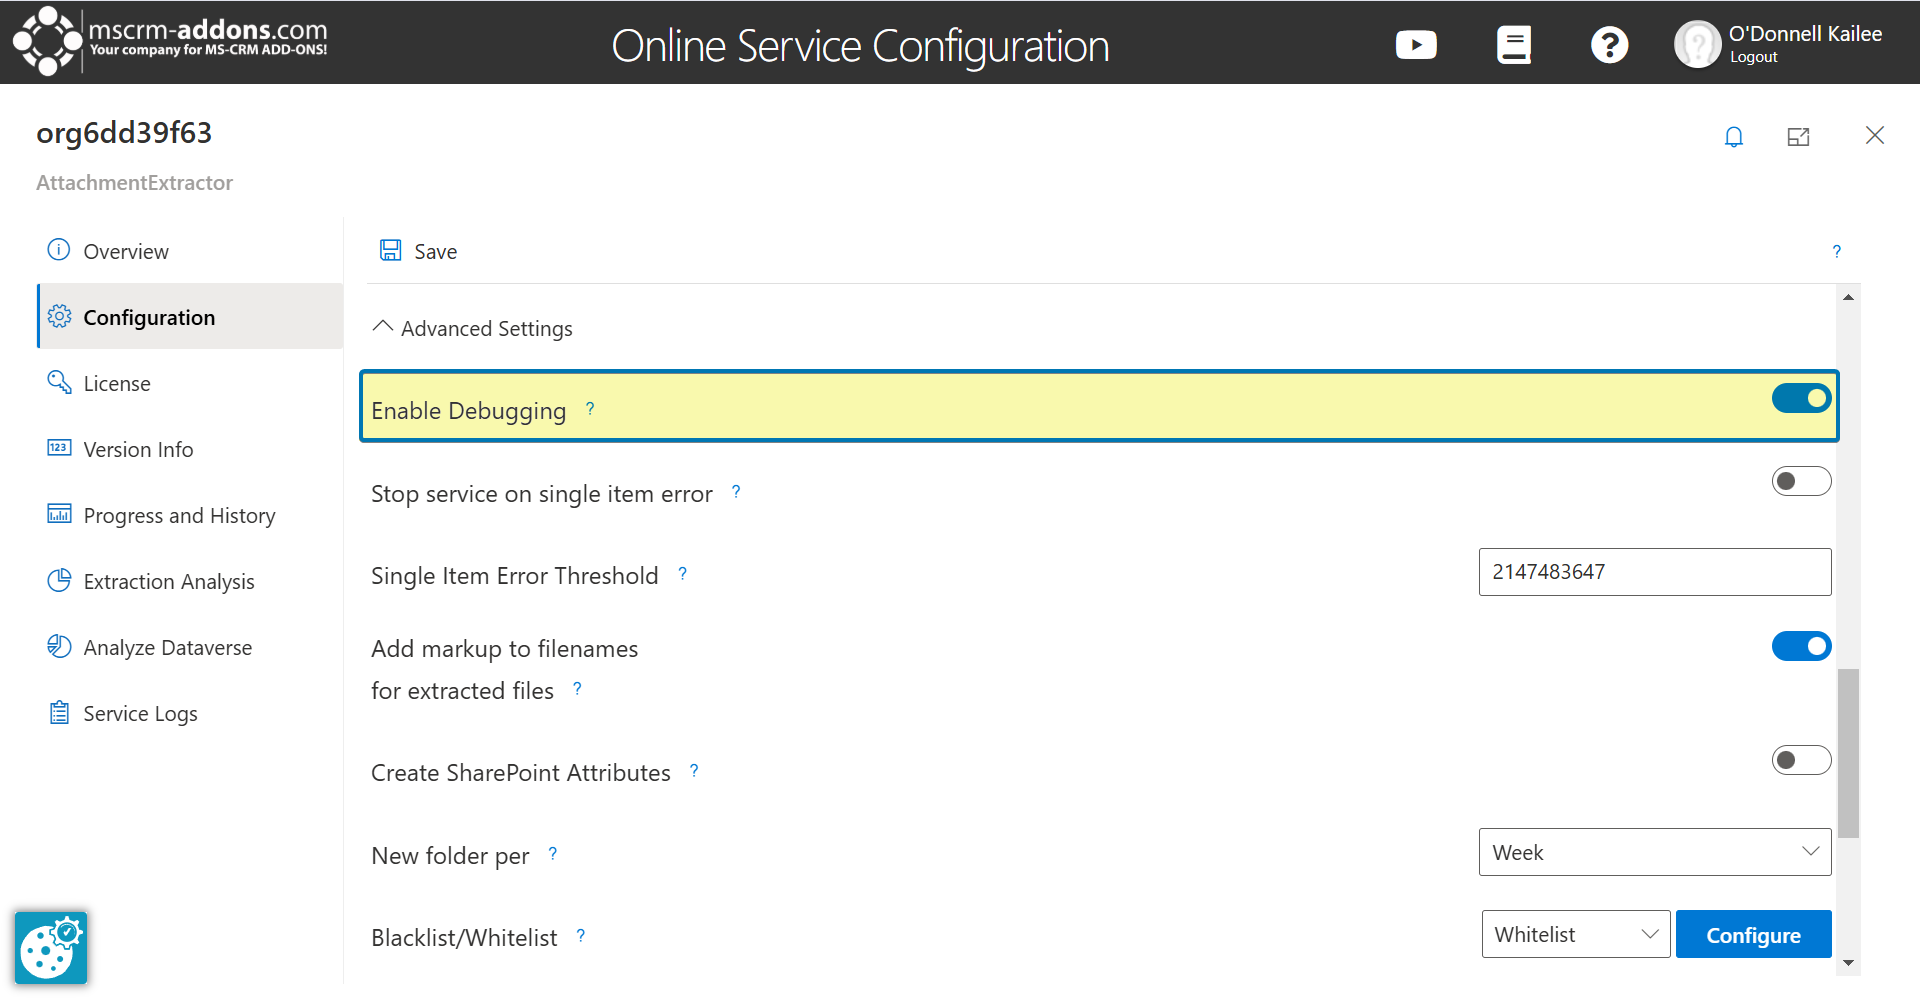The image size is (1920, 998).
Task: Focus the Single Item Error Threshold field
Action: click(1655, 572)
